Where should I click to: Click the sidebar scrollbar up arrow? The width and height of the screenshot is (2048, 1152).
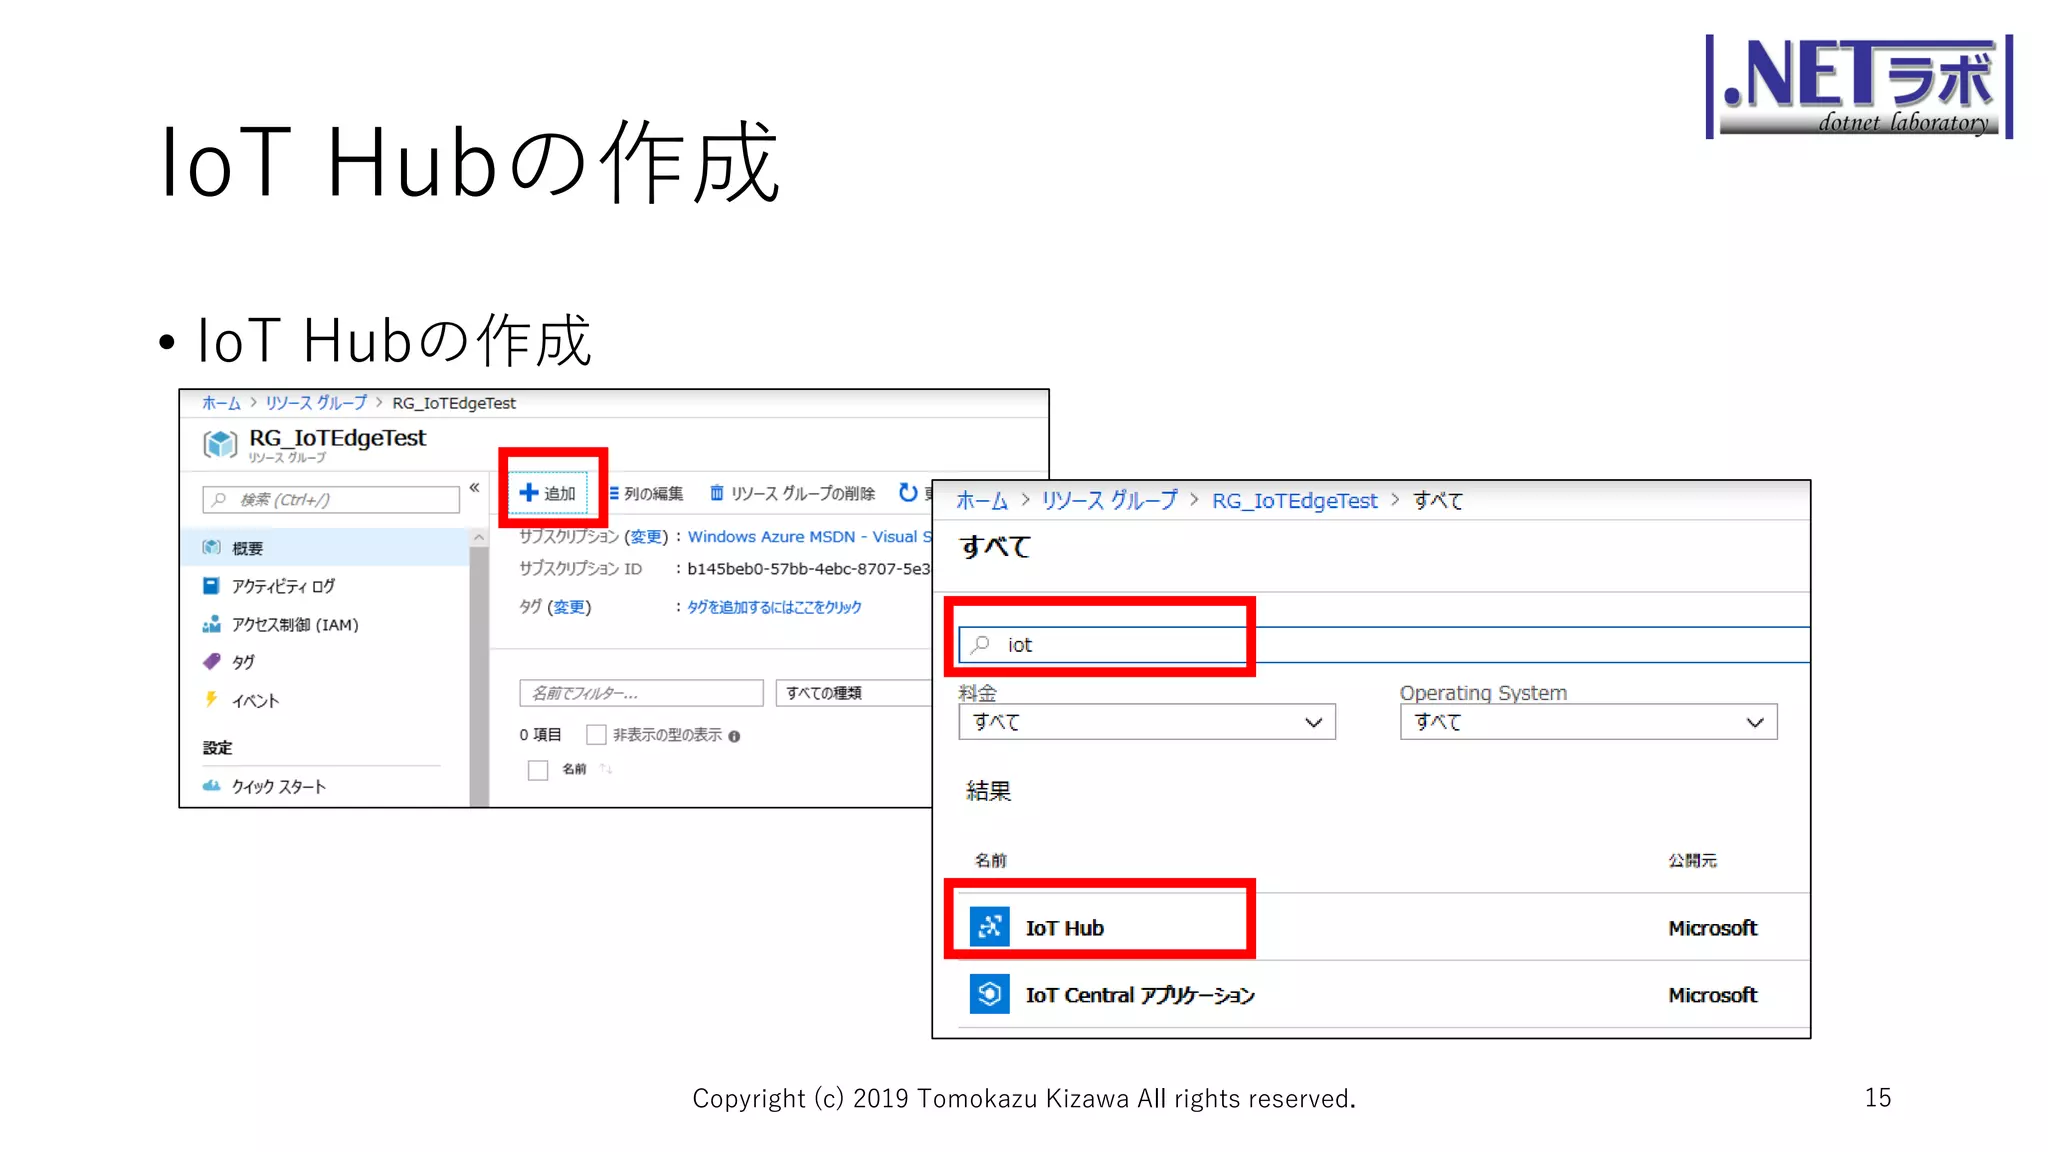click(479, 538)
